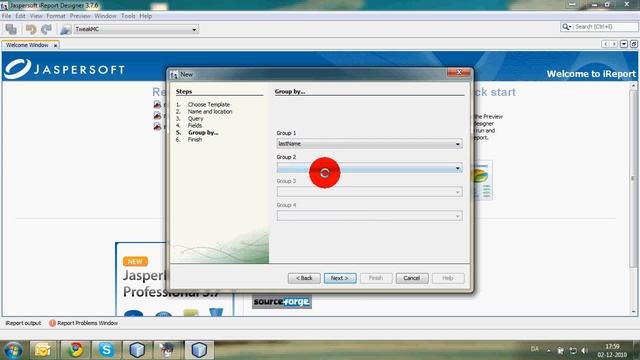Click the disabled Group 4 dropdown

coord(369,216)
